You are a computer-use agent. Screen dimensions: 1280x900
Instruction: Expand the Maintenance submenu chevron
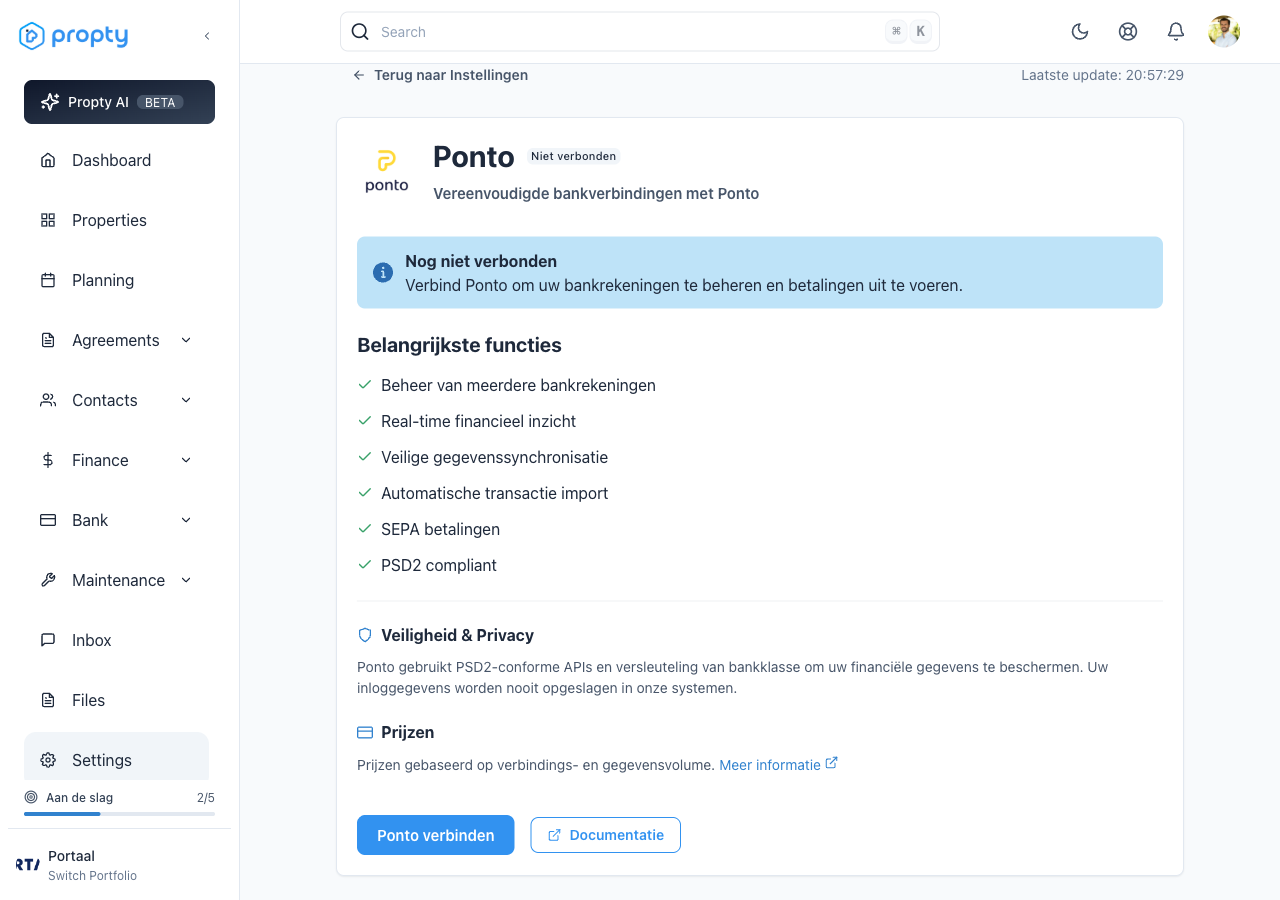tap(186, 580)
